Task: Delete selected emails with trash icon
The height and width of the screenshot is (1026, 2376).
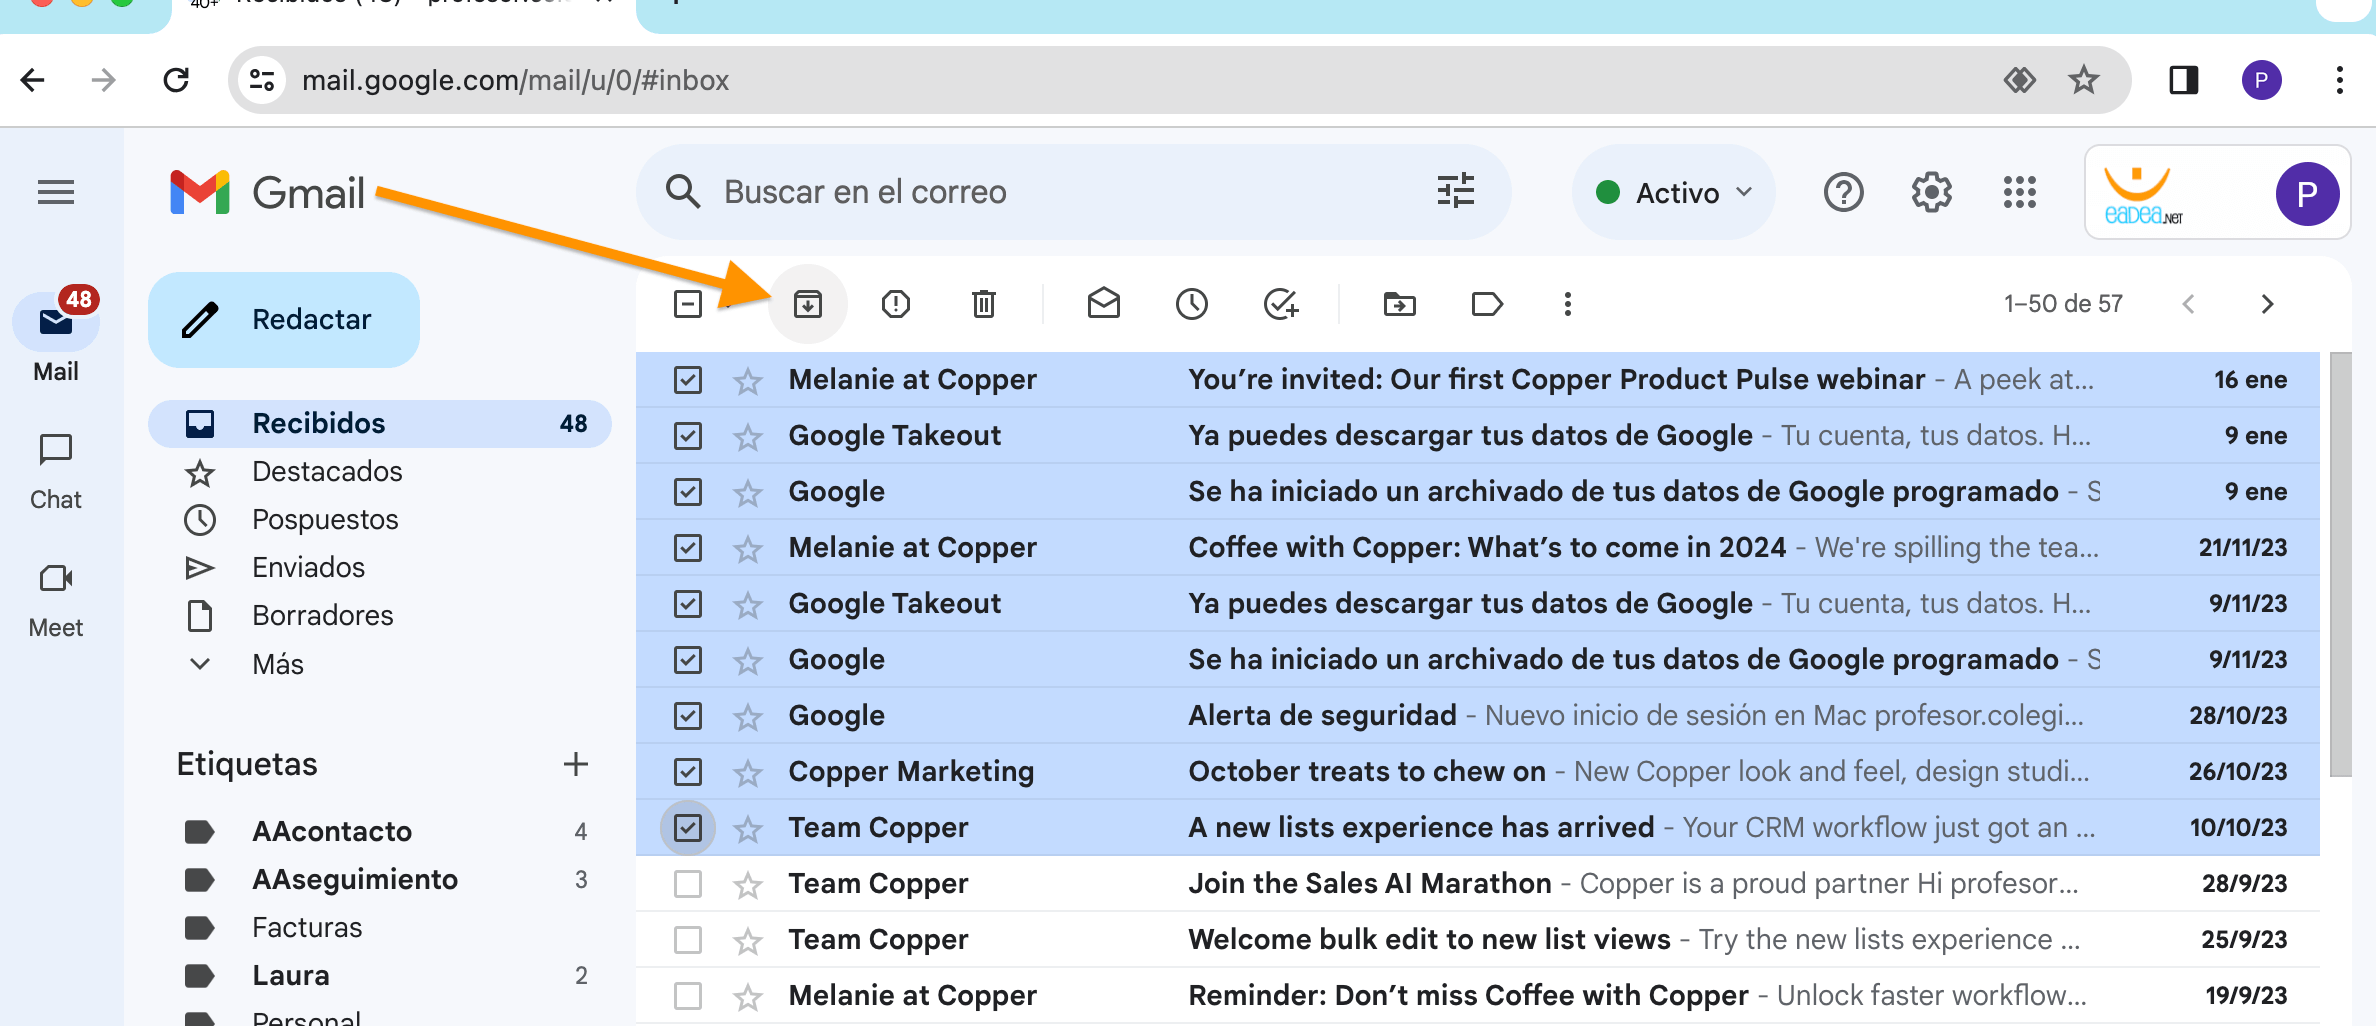Action: click(983, 304)
